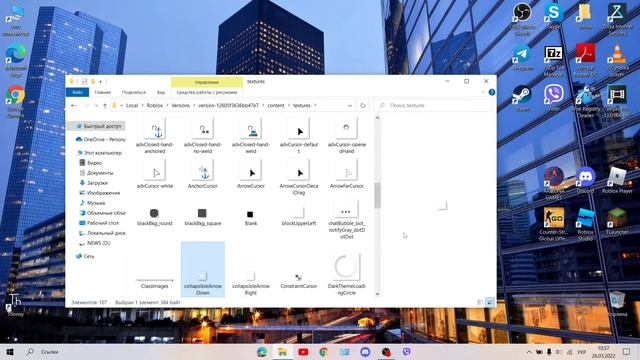Select the ArrowCursorDecalDrag file
The height and width of the screenshot is (360, 640).
click(299, 178)
